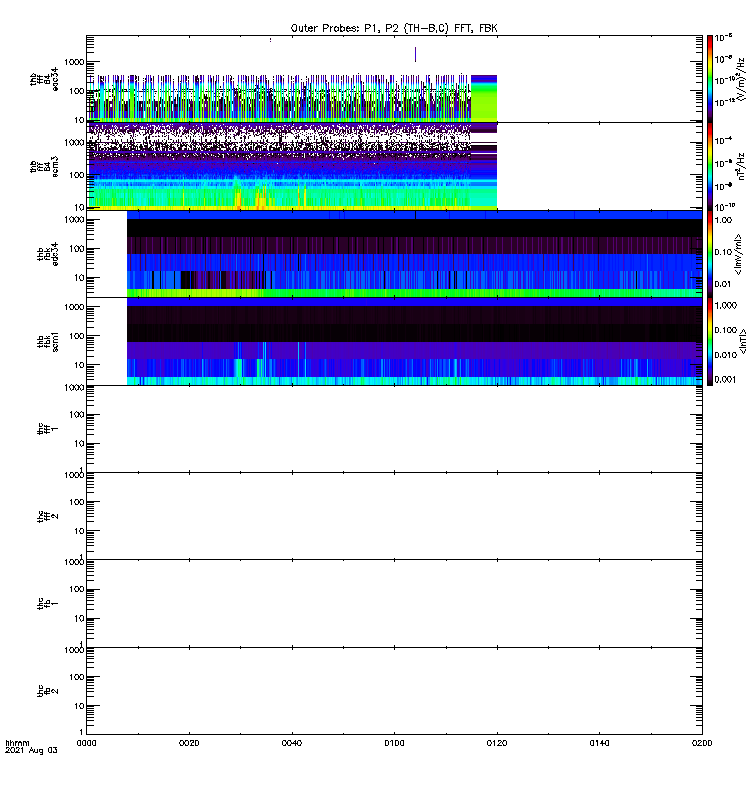Click the thb fff 64 scm3 panel label

click(44, 167)
